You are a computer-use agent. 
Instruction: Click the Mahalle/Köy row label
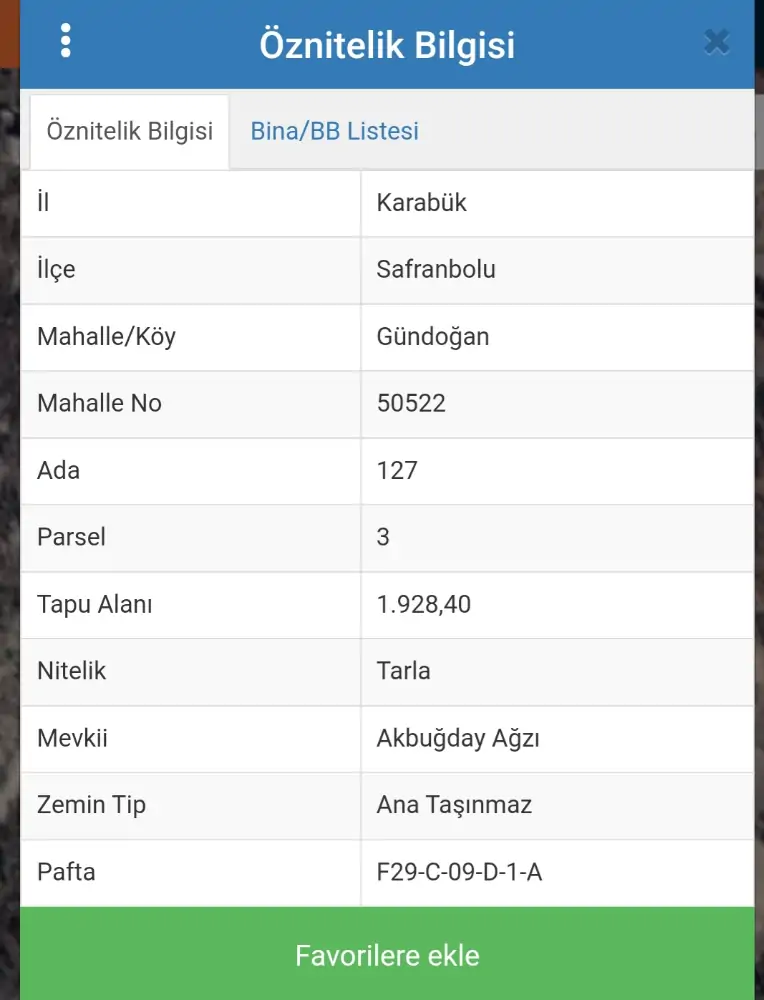tap(106, 337)
